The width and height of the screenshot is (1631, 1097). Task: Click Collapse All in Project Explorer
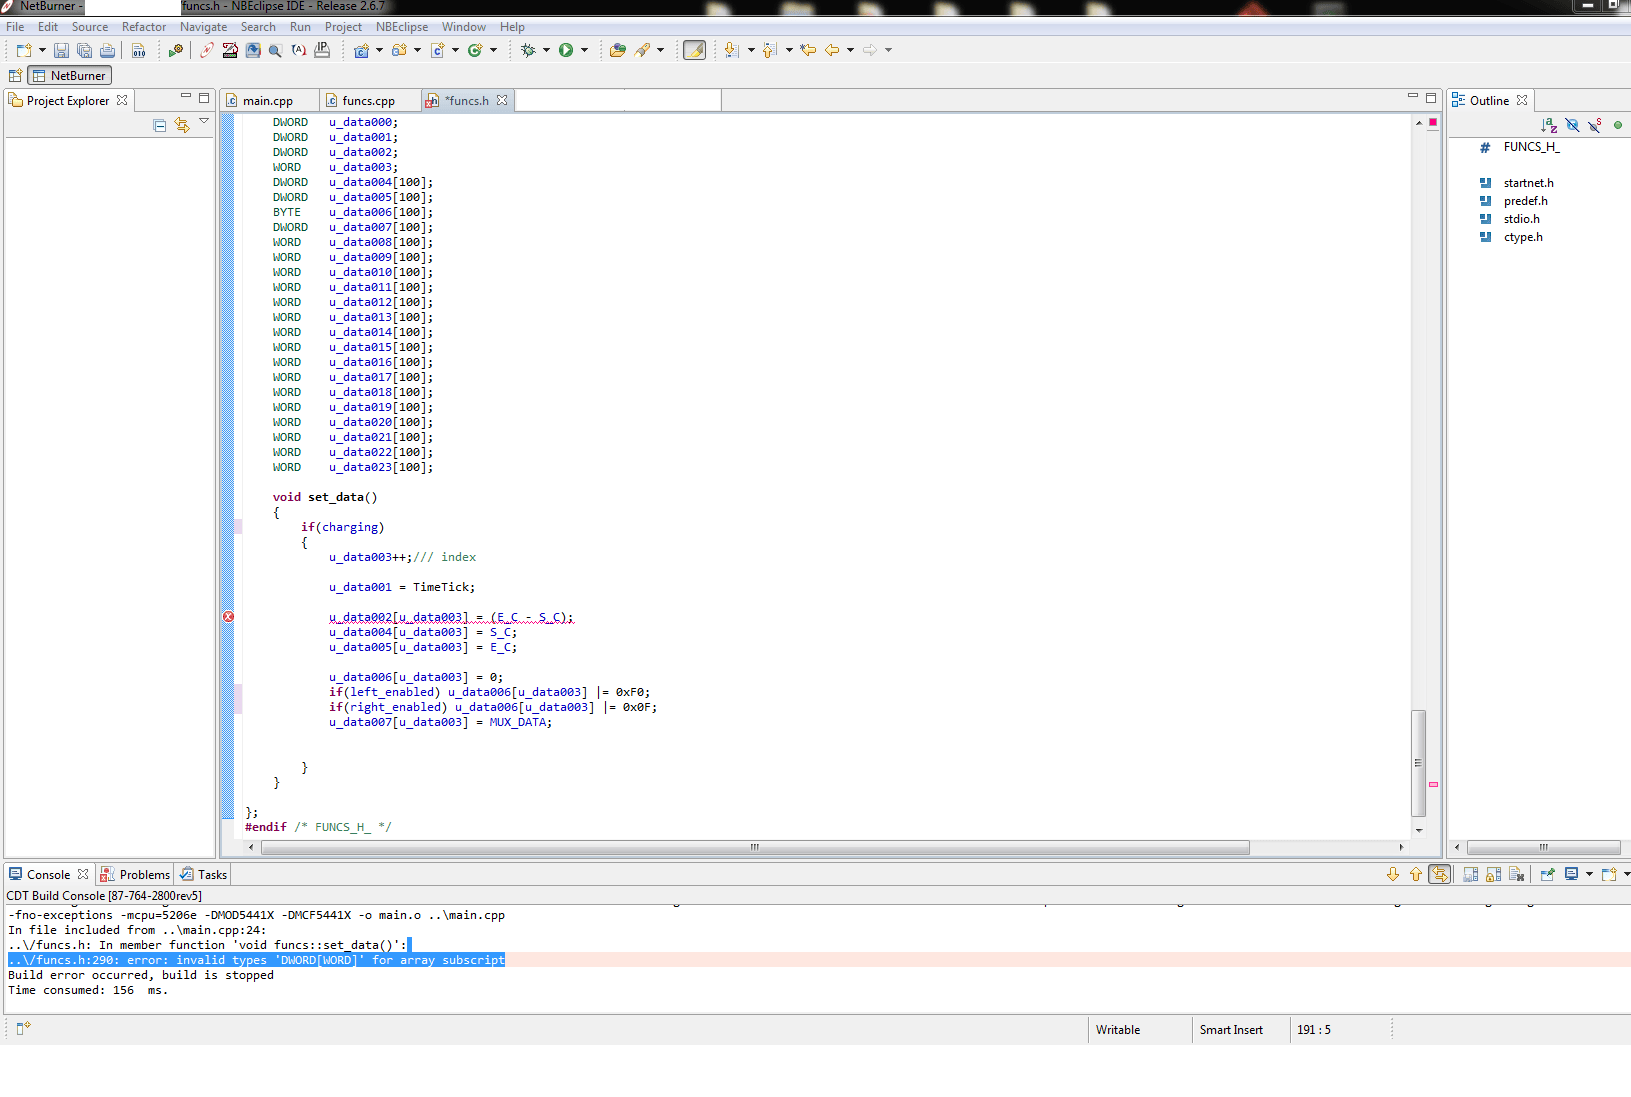tap(160, 125)
